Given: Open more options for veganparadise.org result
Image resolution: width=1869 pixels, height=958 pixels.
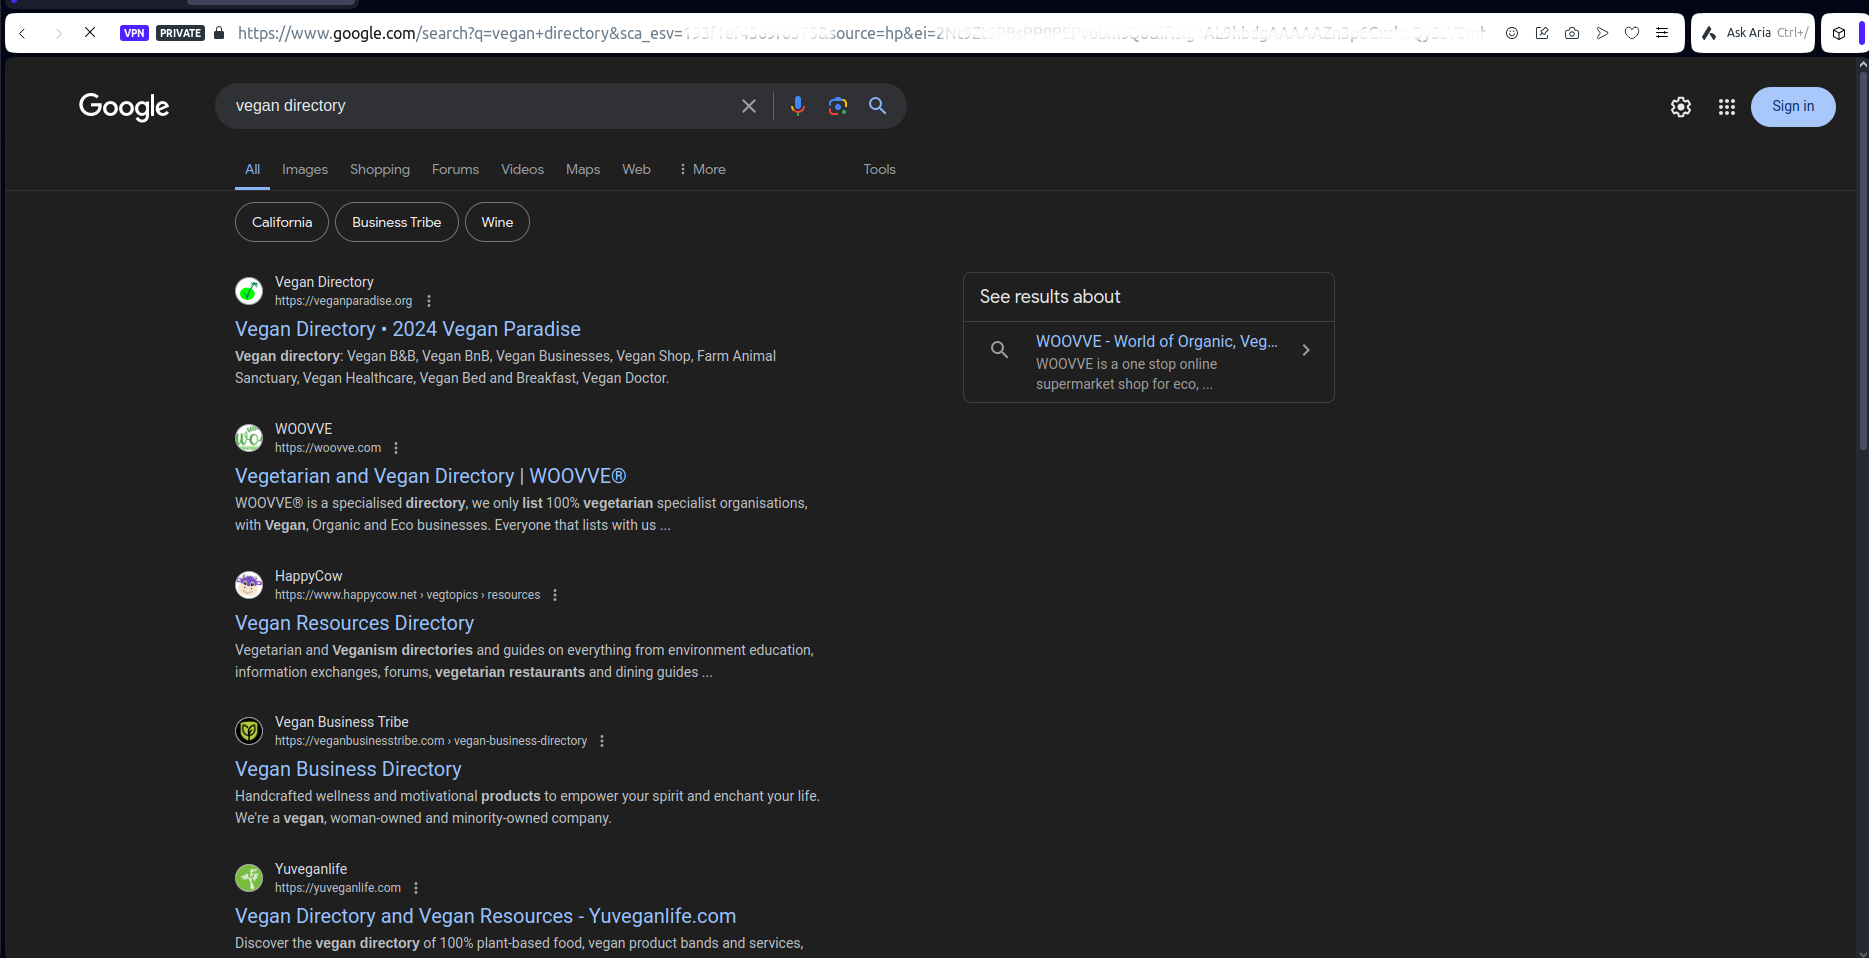Looking at the screenshot, I should point(429,301).
